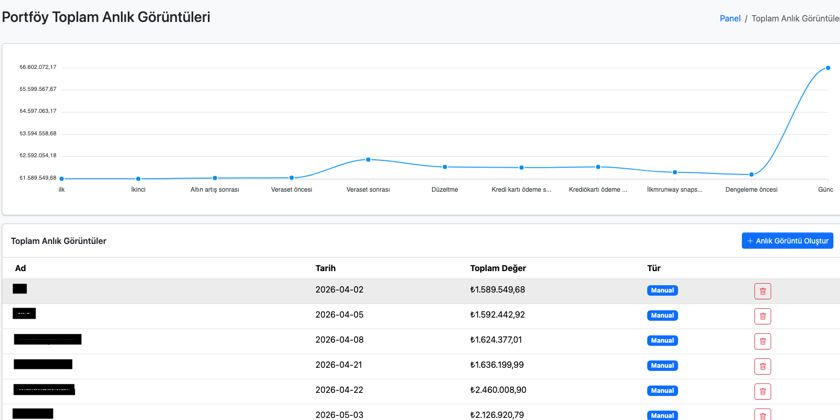Screen dimensions: 840x420
Task: Click the value ₺2.460.008,90
Action: tap(498, 390)
